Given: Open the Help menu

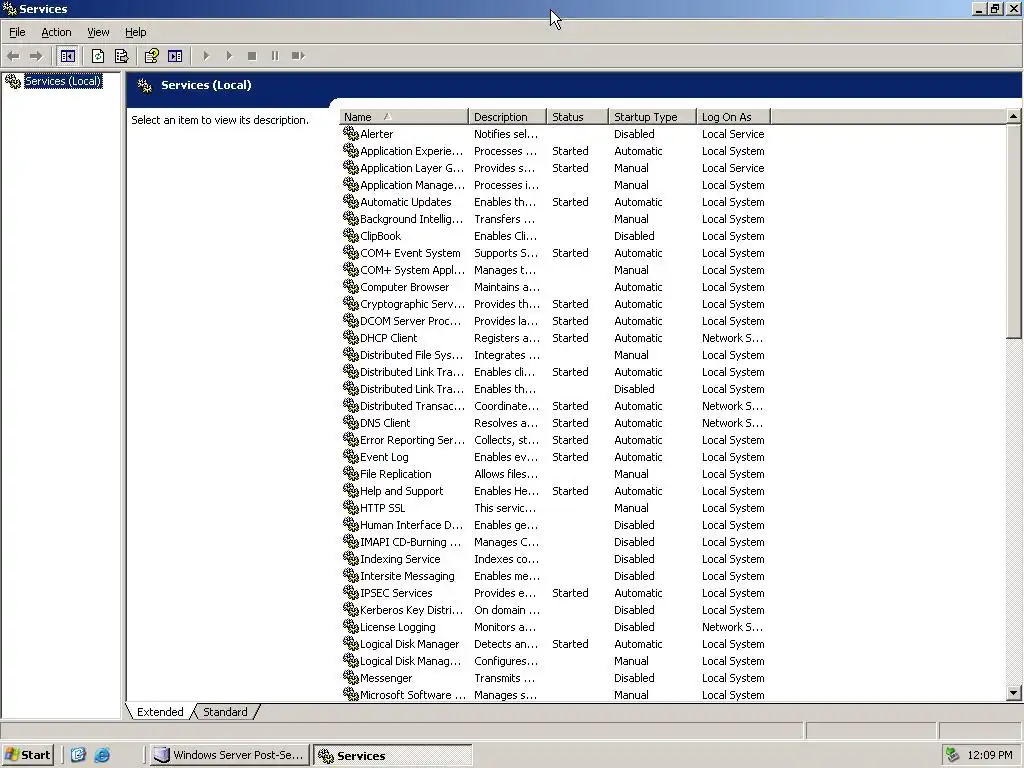Looking at the screenshot, I should tap(136, 32).
